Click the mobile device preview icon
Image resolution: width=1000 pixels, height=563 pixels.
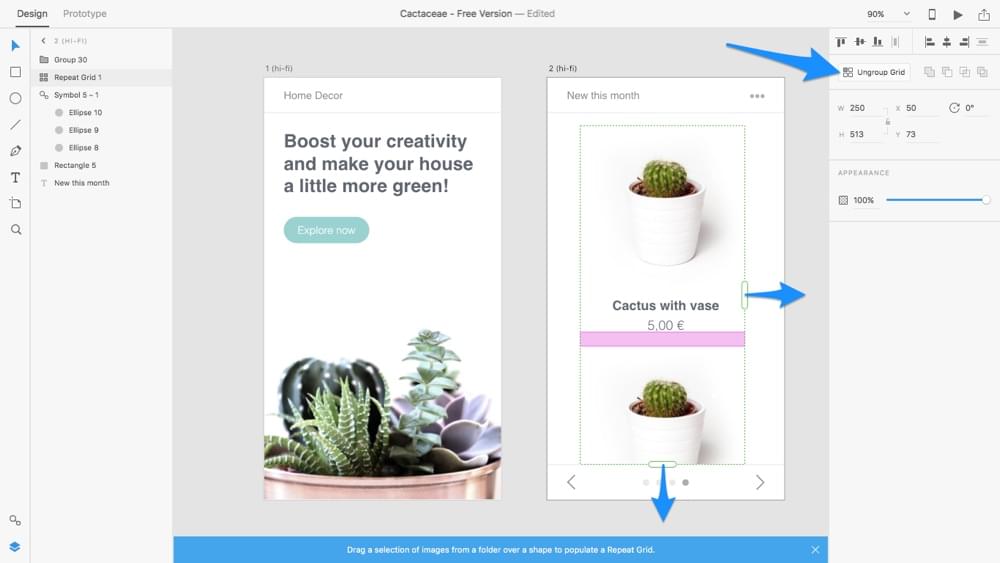(932, 14)
